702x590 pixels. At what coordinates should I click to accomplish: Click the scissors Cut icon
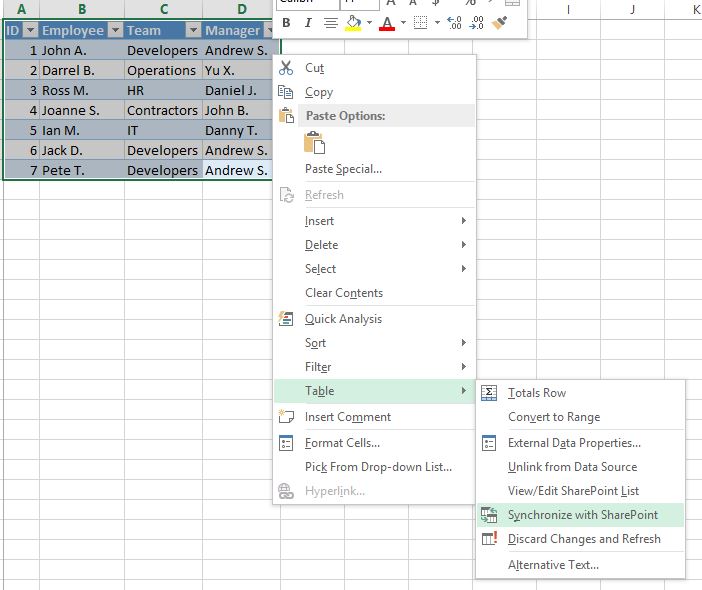click(x=286, y=68)
